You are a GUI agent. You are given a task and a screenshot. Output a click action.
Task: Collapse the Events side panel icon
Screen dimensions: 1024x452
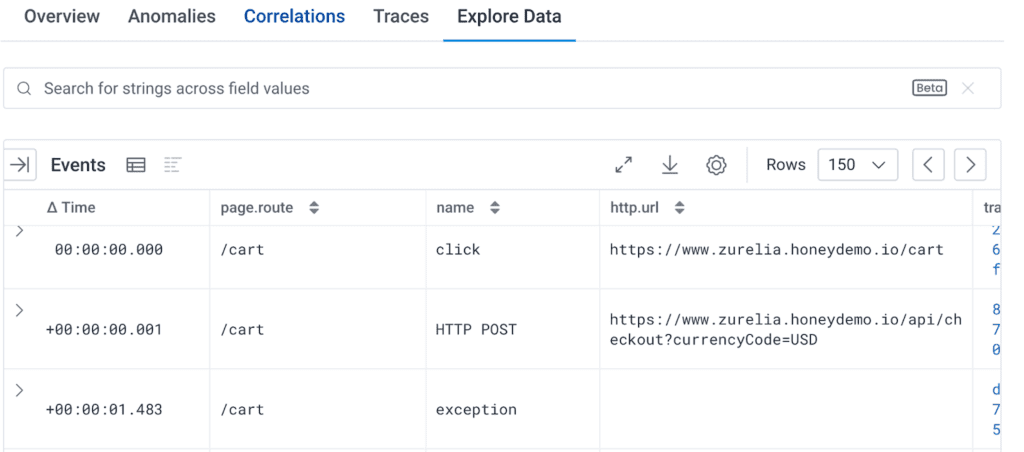21,165
